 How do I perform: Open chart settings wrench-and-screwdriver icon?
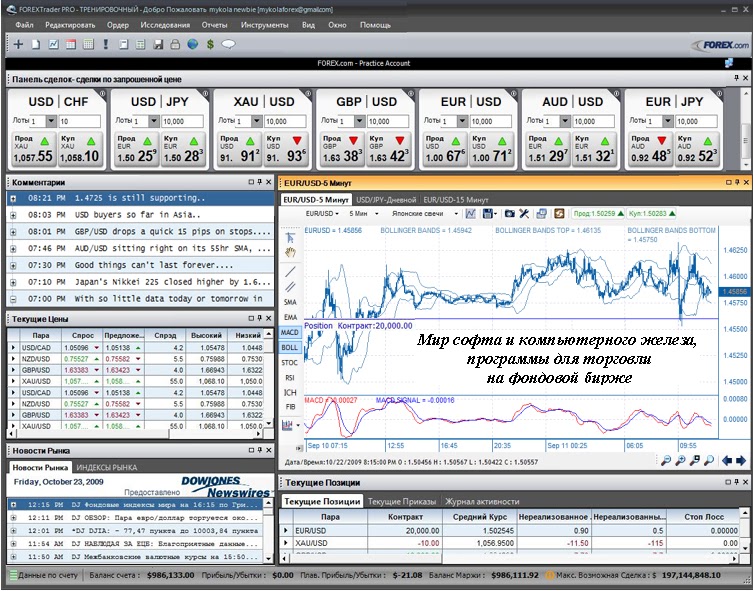coord(524,214)
